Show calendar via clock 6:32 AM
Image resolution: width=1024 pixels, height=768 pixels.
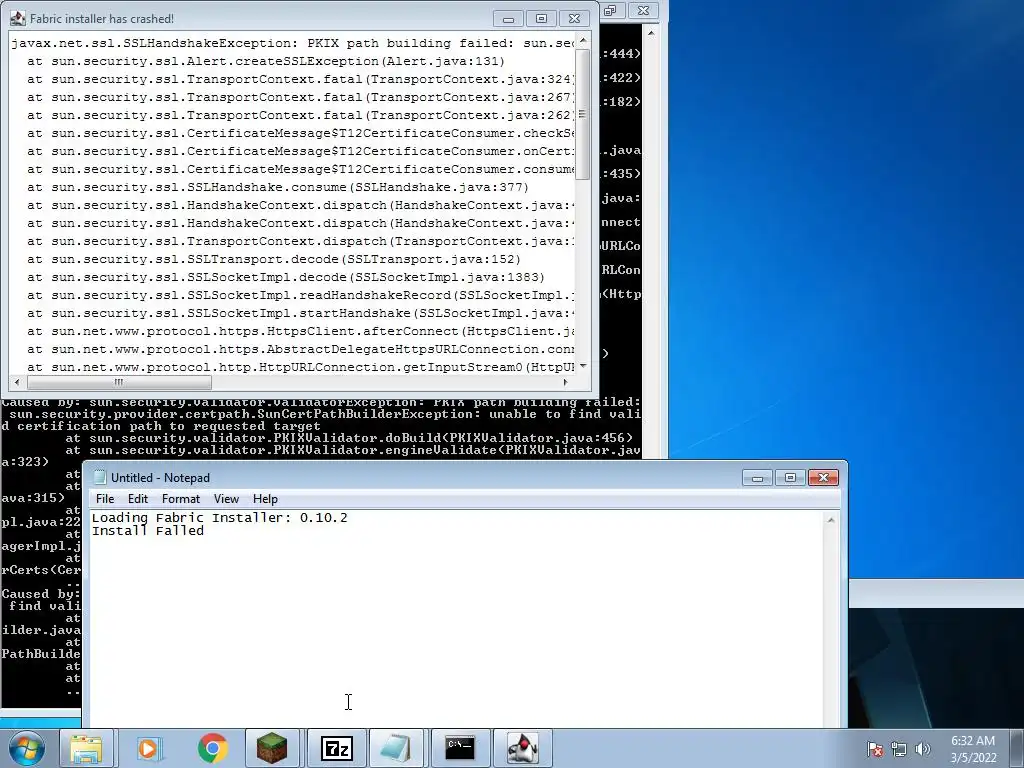(x=973, y=749)
